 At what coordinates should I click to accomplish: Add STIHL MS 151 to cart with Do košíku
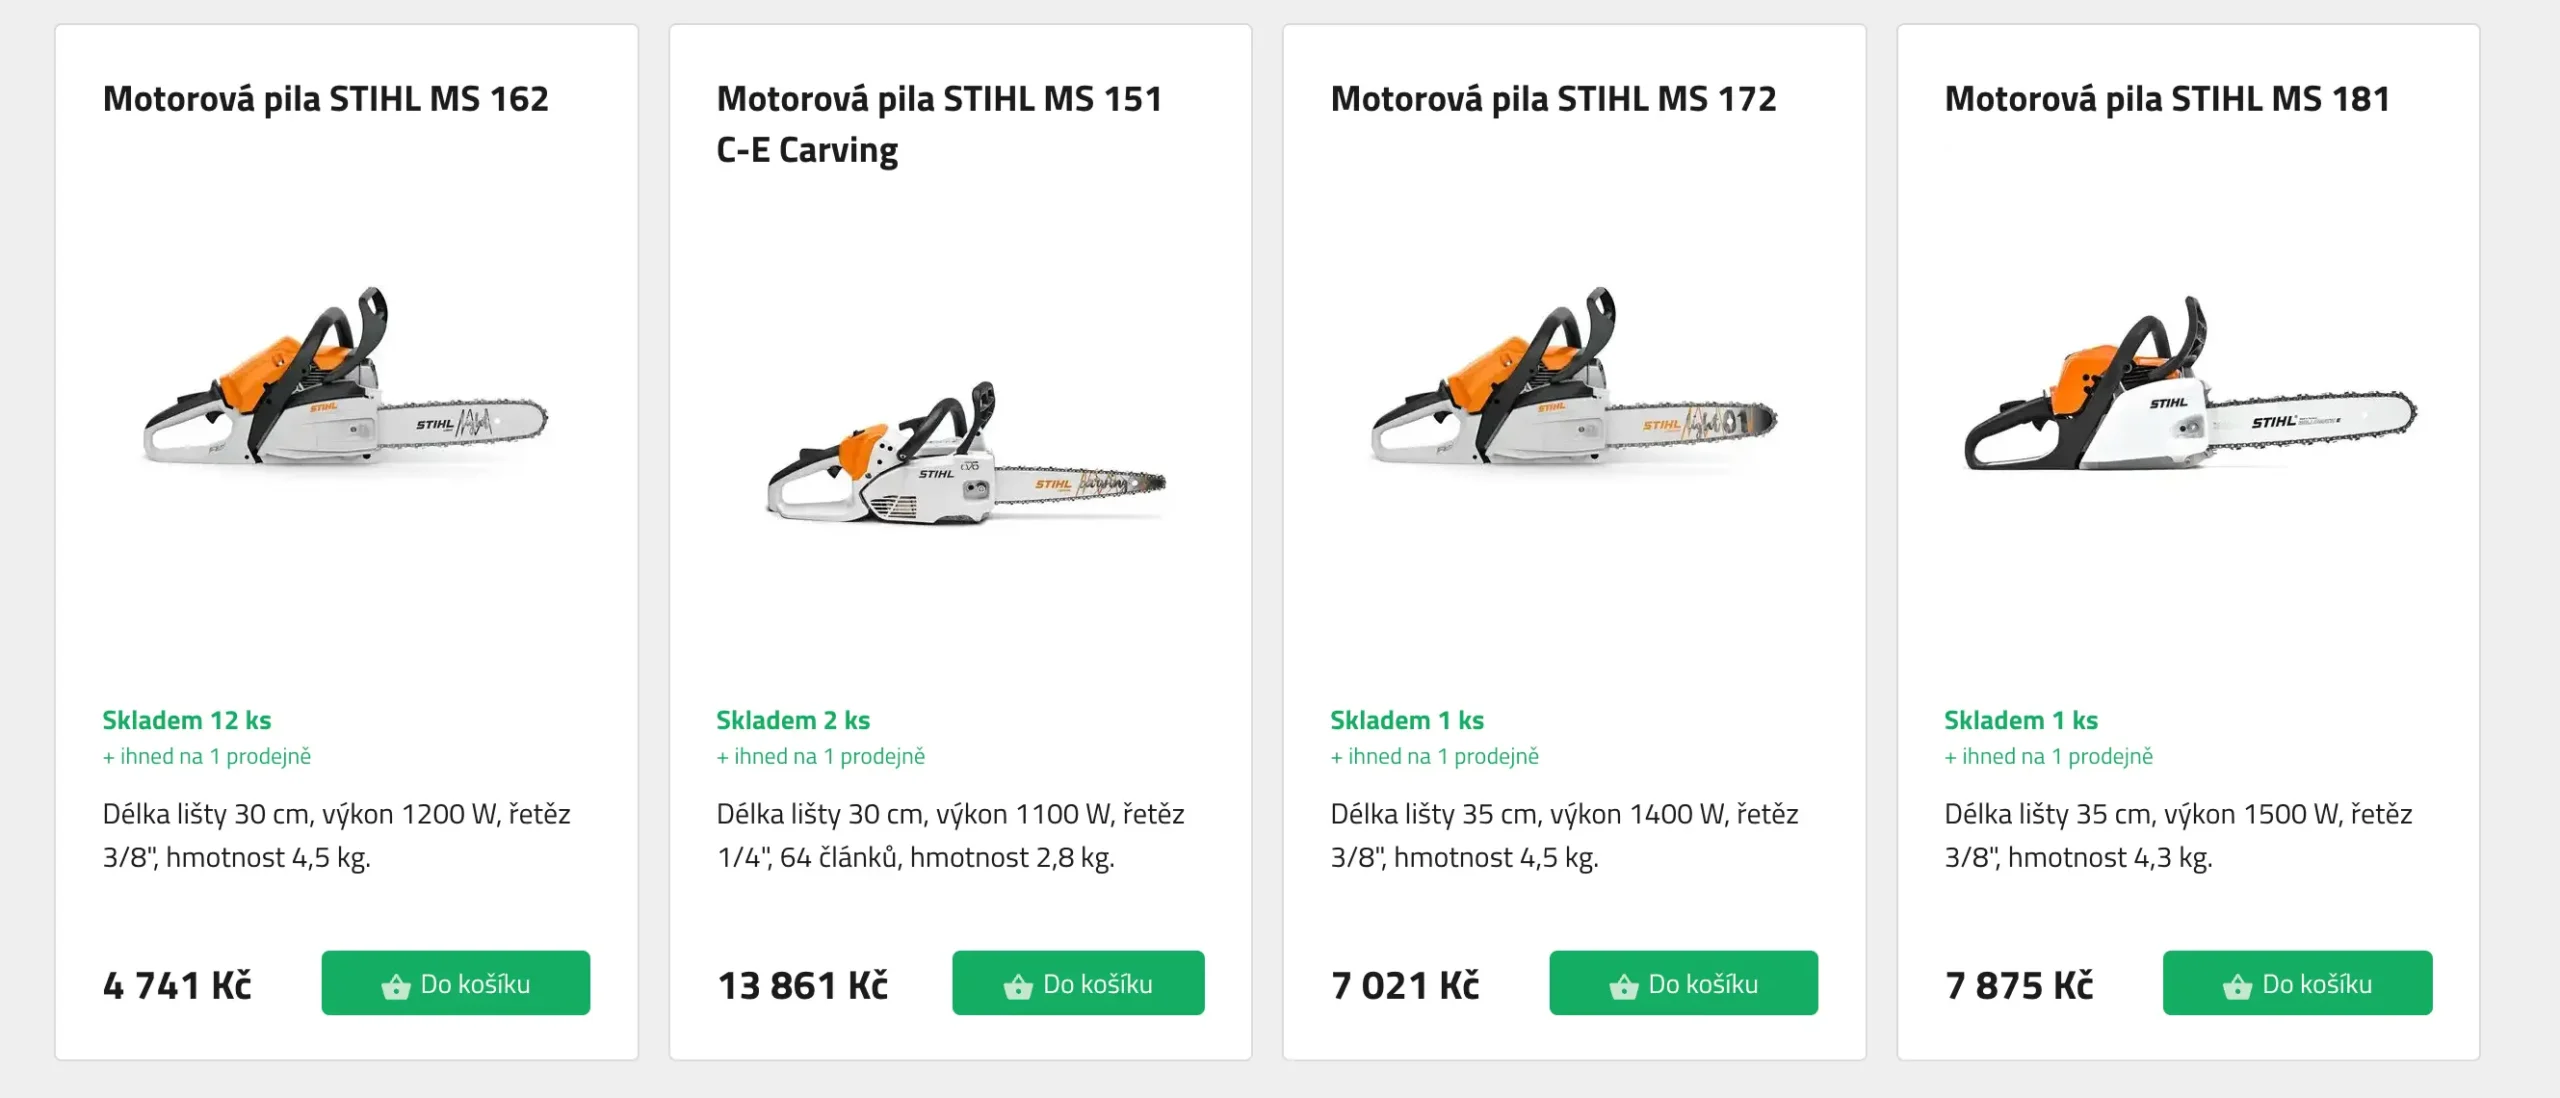[1077, 984]
